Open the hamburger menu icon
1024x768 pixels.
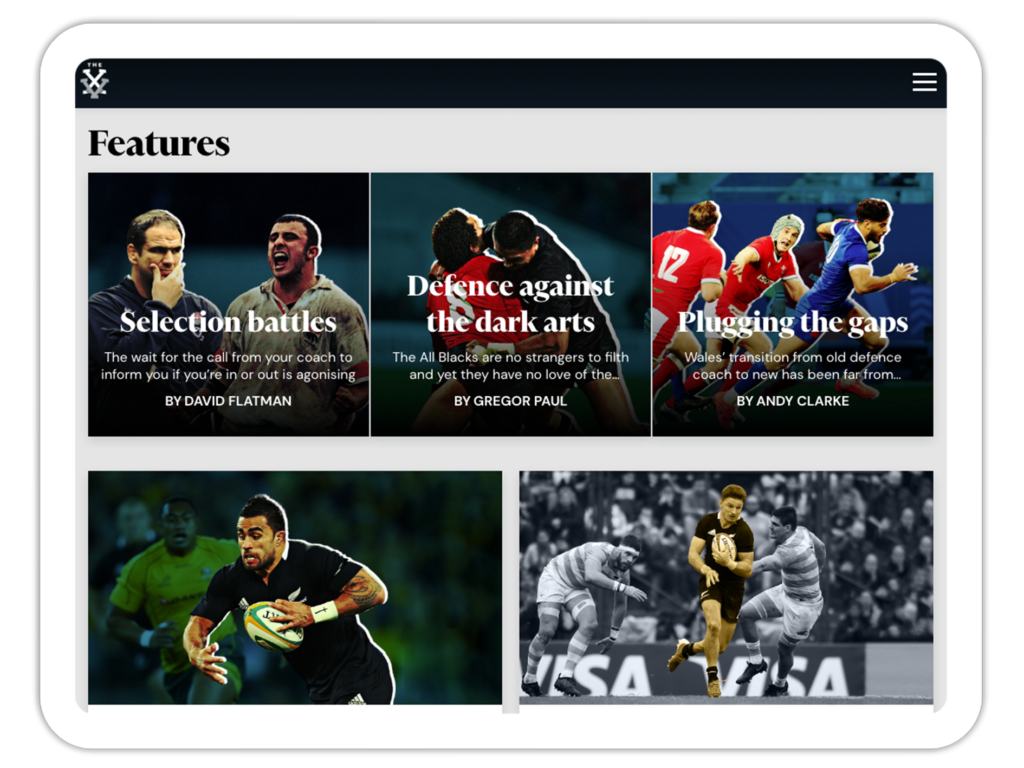(x=924, y=82)
